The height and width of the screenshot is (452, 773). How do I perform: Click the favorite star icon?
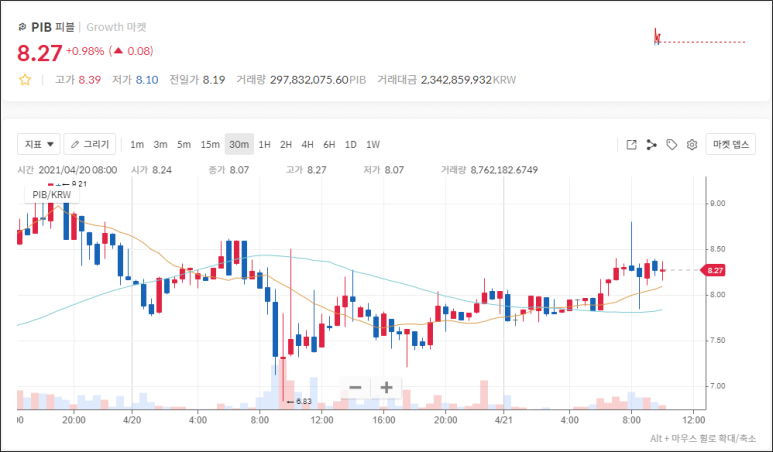(25, 79)
